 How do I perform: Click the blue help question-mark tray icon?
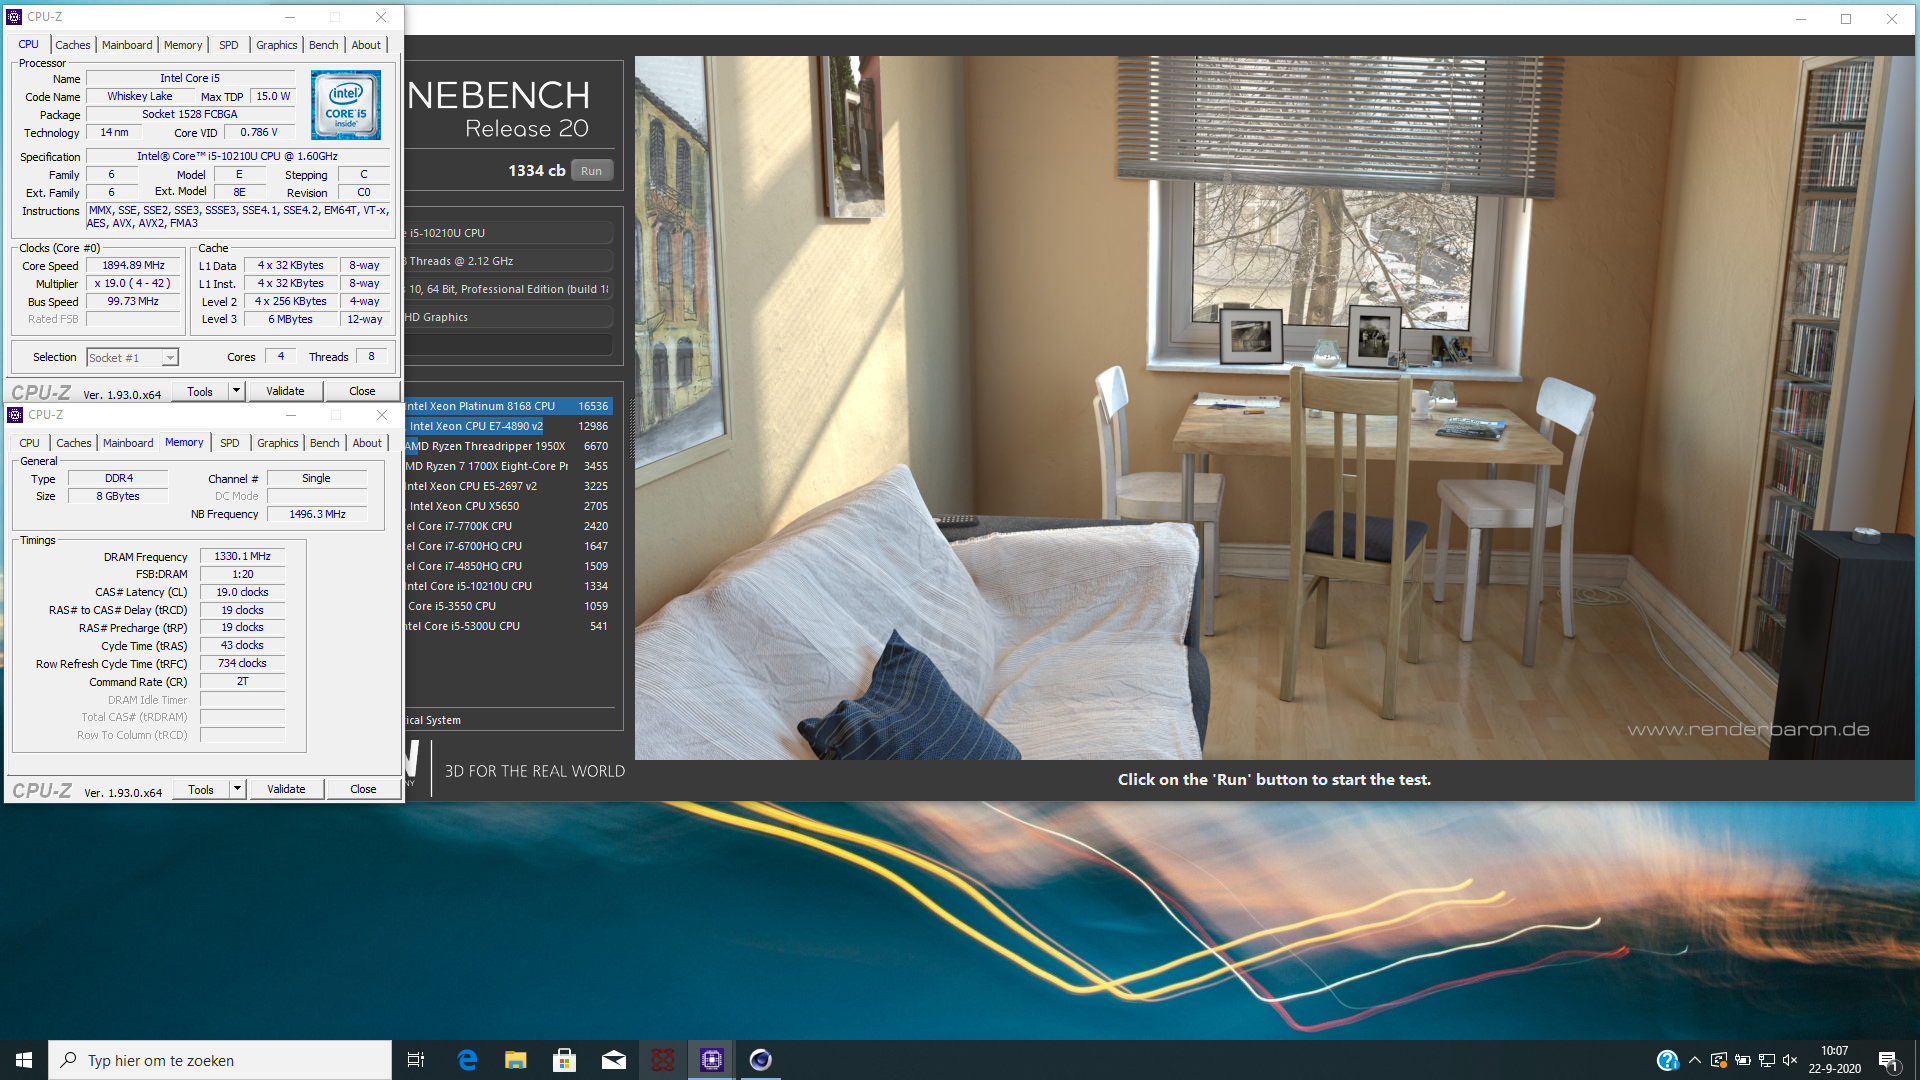click(x=1667, y=1060)
